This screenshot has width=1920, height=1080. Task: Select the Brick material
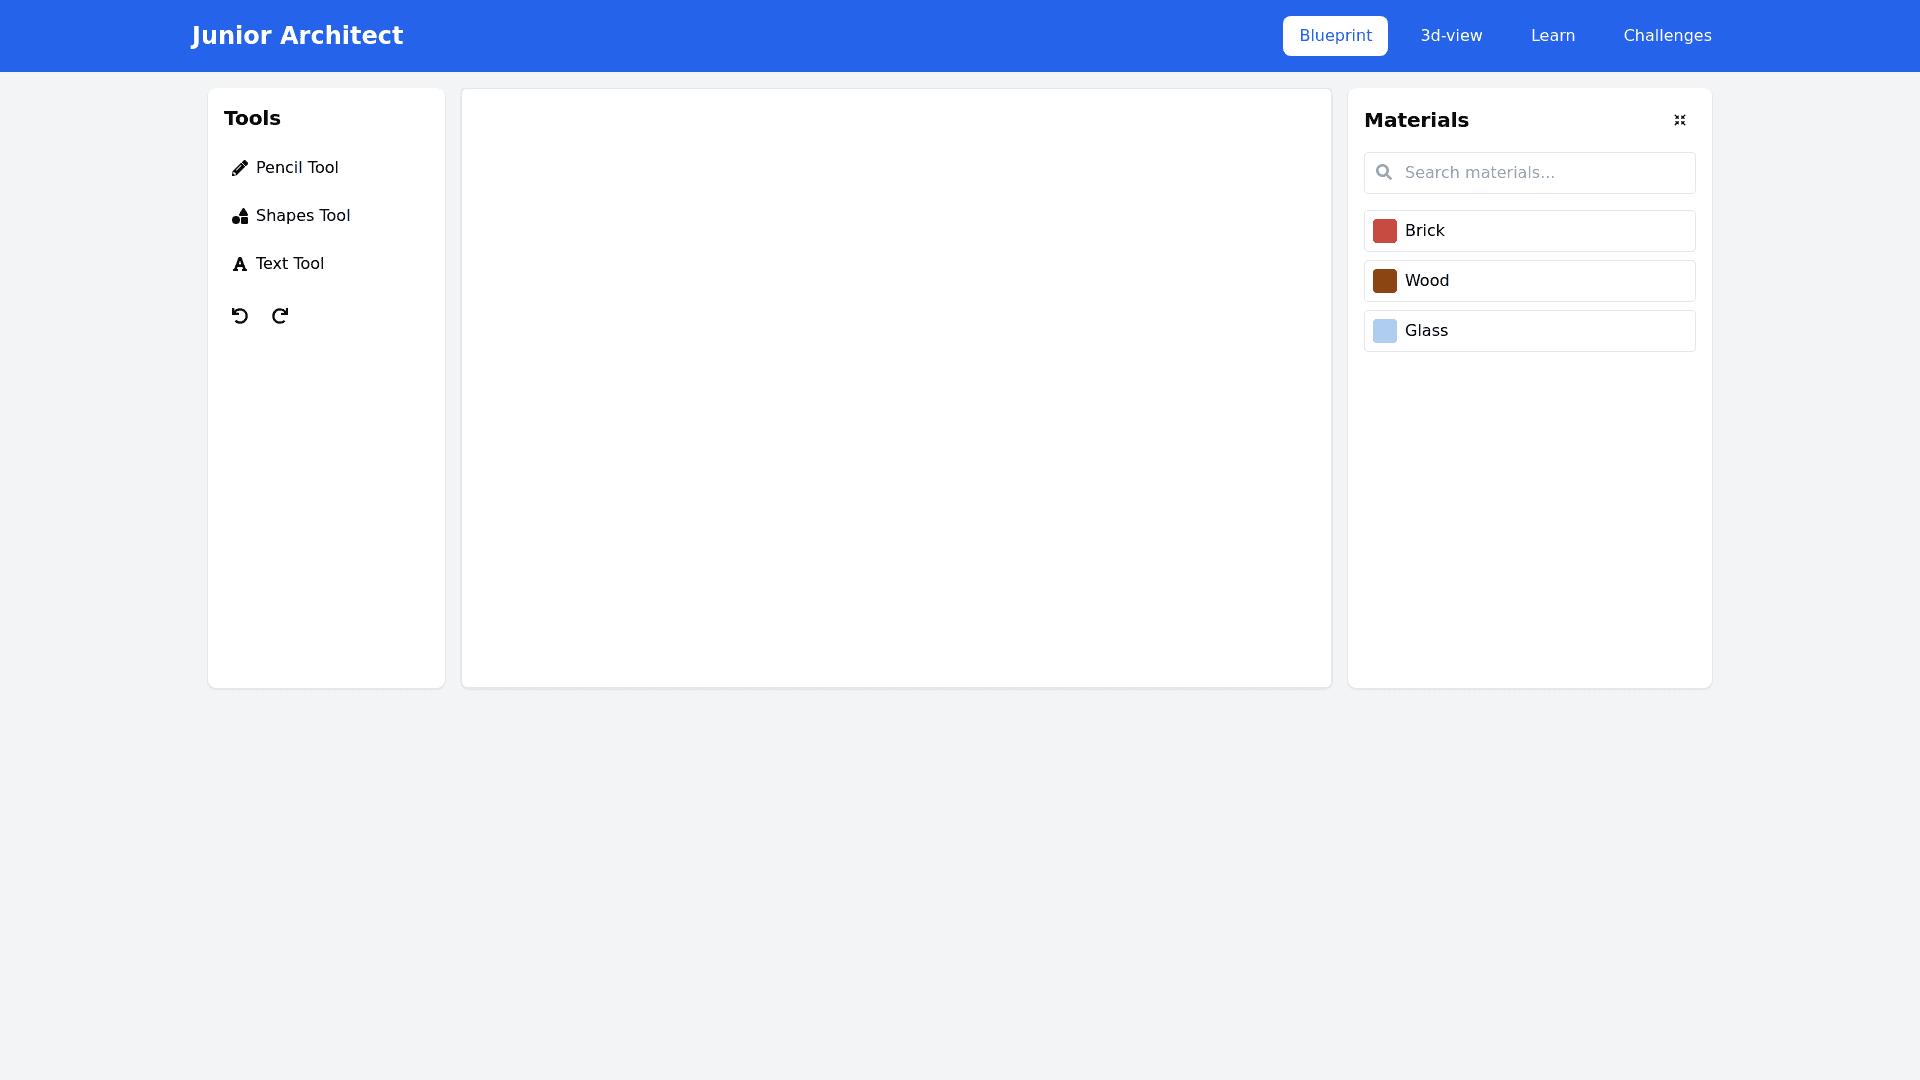tap(1528, 230)
